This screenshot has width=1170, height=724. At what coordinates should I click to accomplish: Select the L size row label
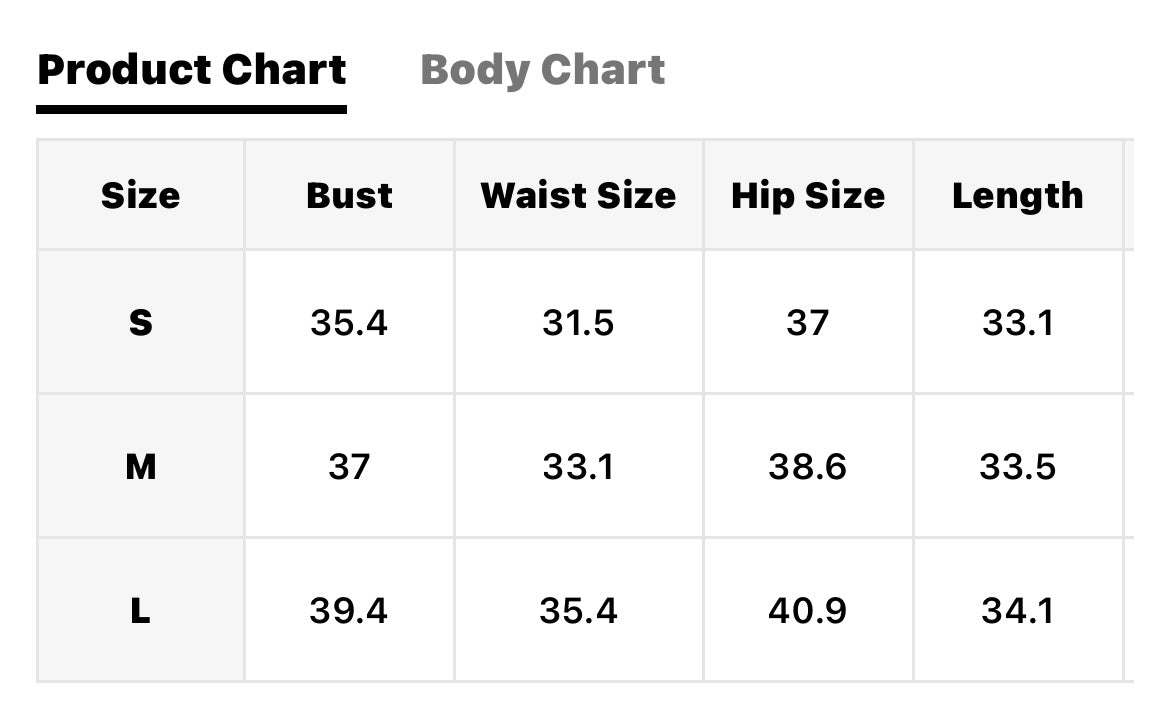pos(140,611)
